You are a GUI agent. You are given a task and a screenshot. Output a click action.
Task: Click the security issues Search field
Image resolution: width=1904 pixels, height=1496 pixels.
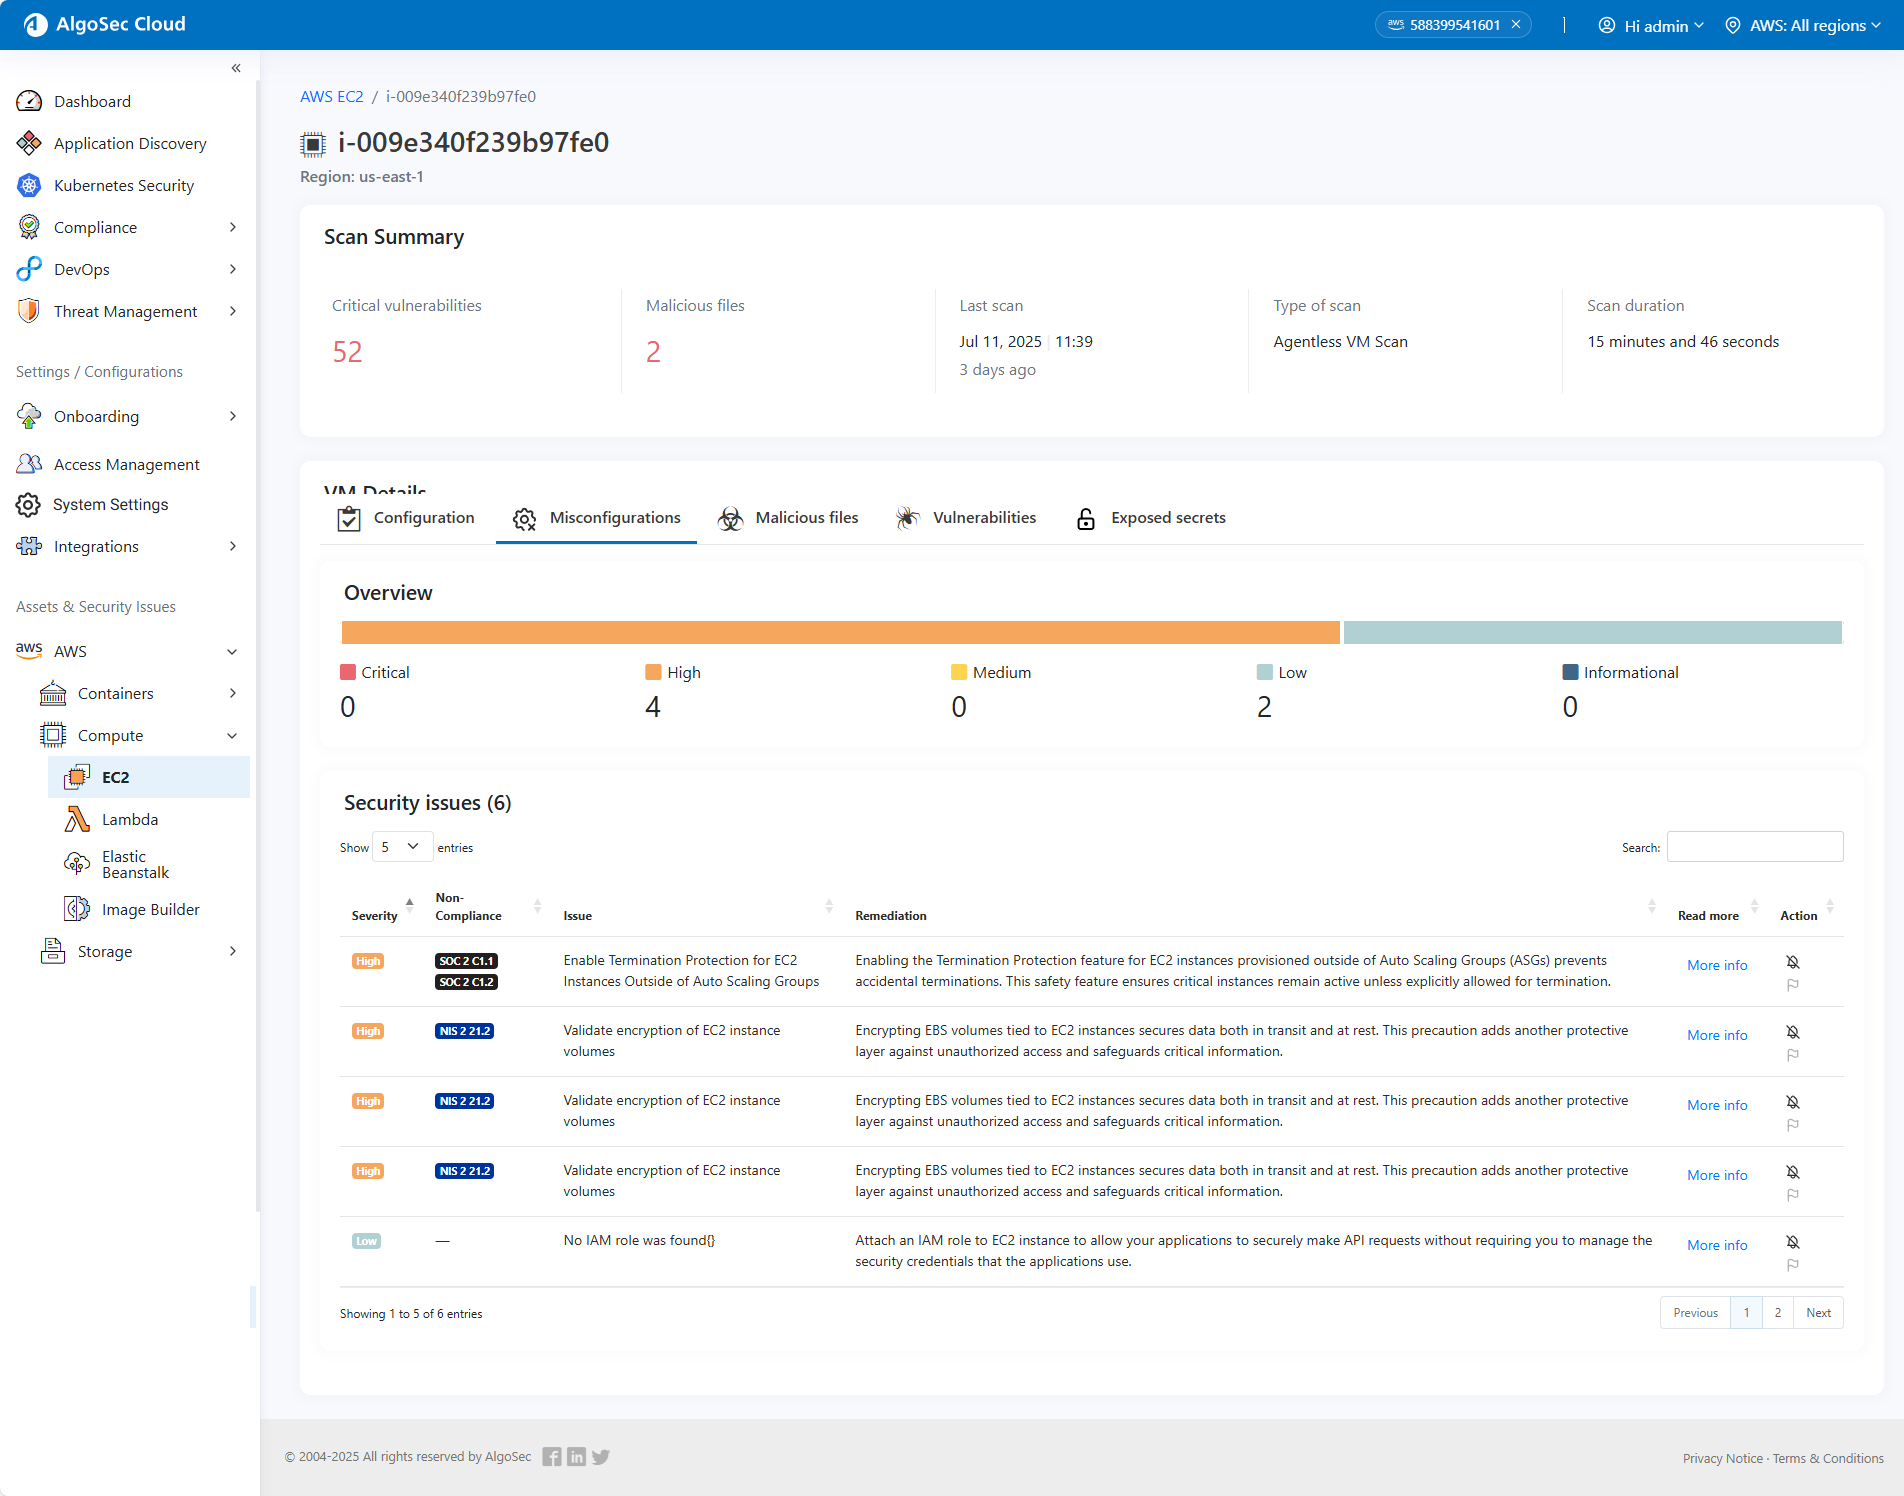coord(1754,847)
